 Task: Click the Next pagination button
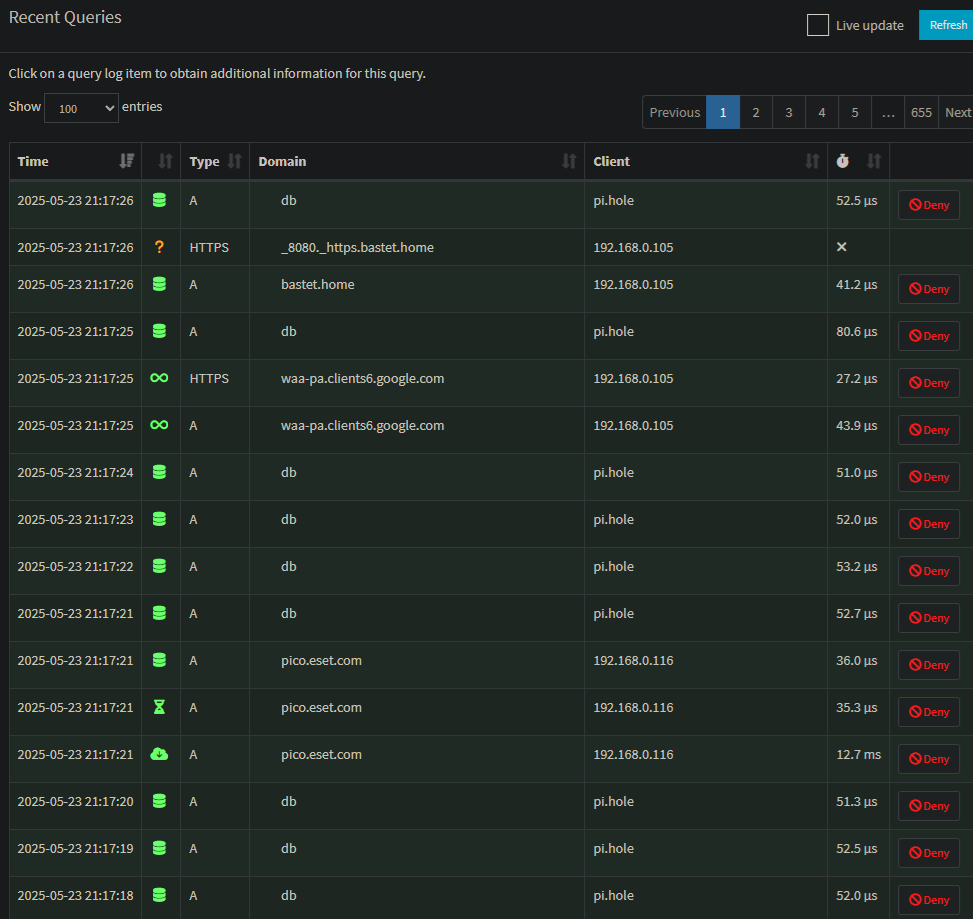point(957,112)
